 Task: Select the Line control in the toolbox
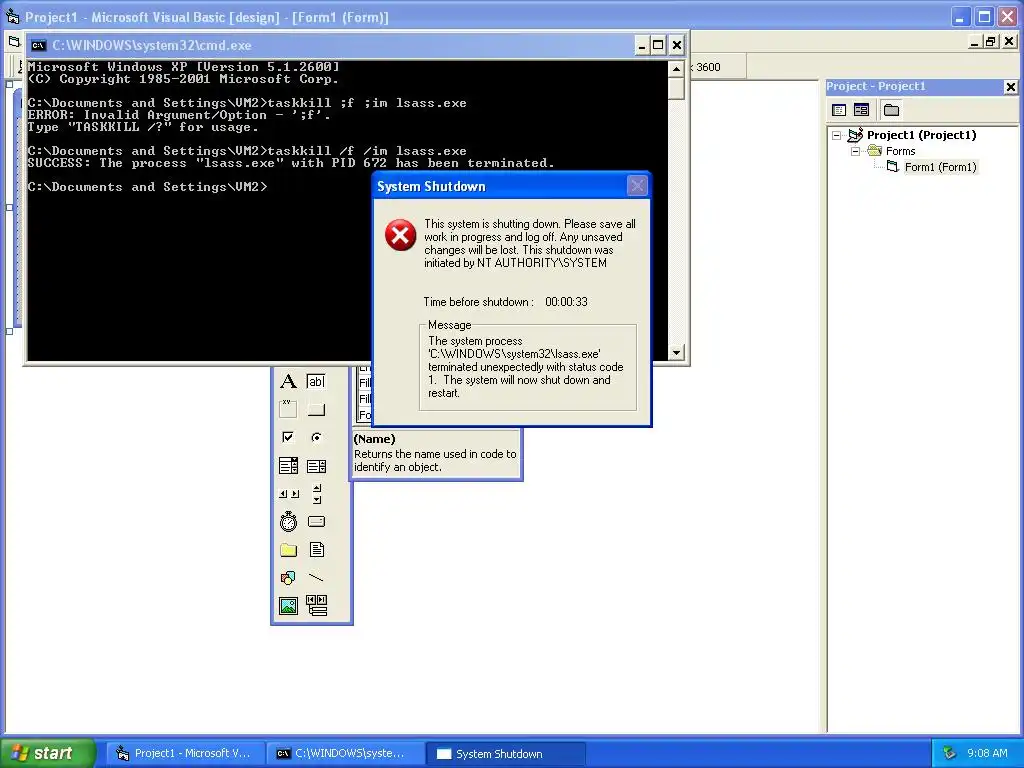click(316, 578)
